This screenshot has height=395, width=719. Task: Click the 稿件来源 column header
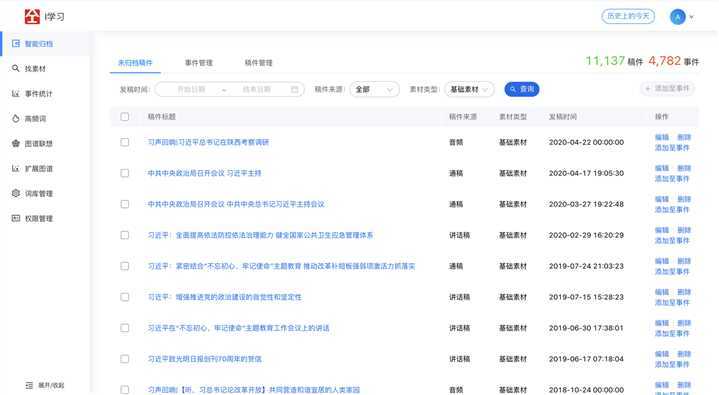pos(463,117)
